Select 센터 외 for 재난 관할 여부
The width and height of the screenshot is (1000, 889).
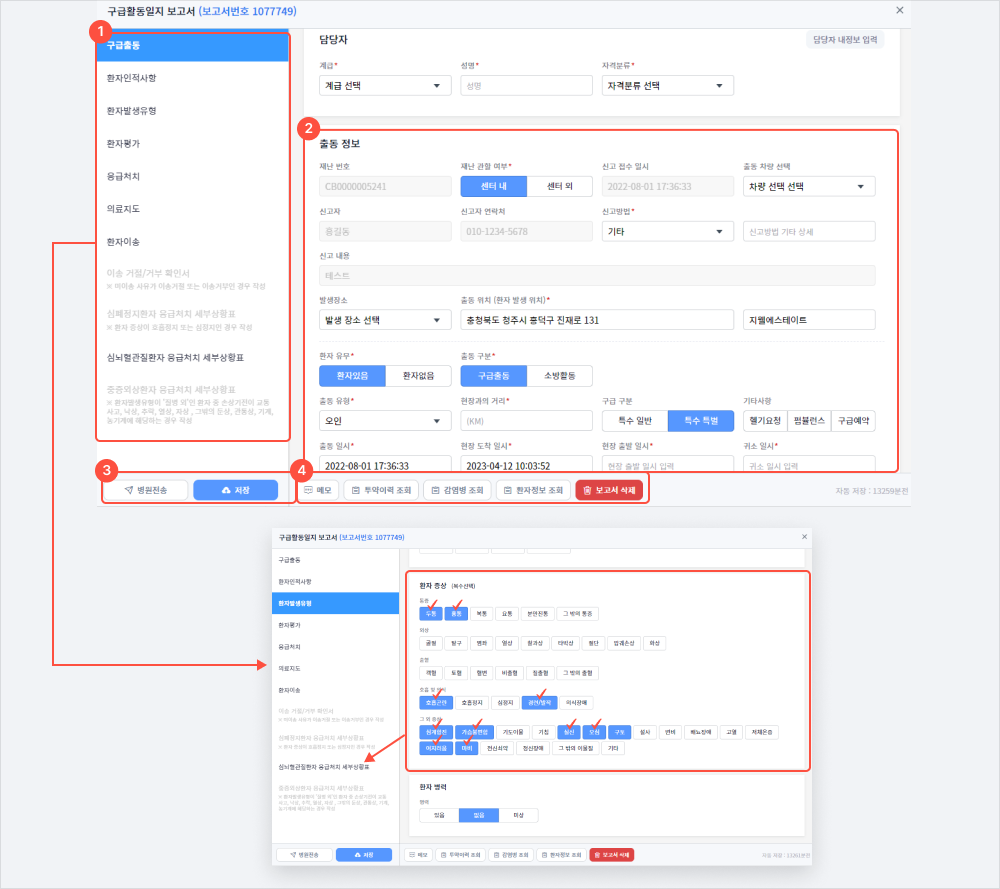(559, 186)
